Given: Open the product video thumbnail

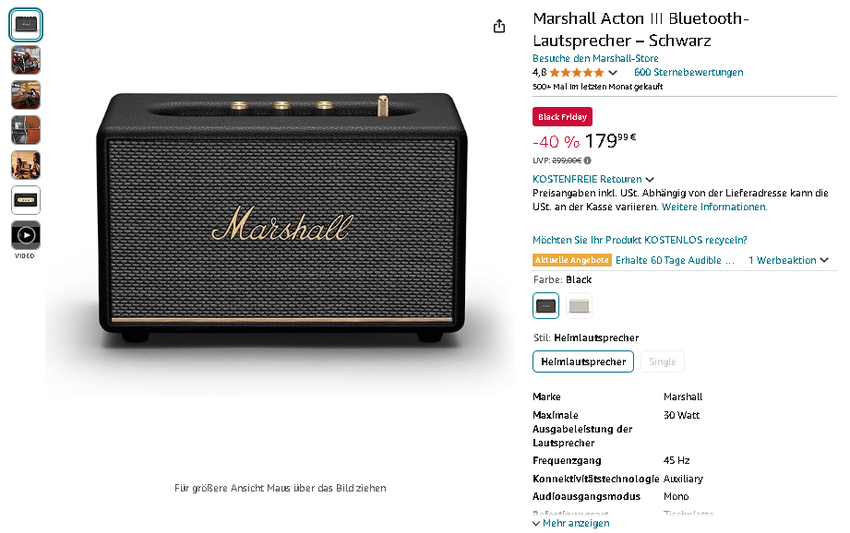Looking at the screenshot, I should pyautogui.click(x=26, y=235).
